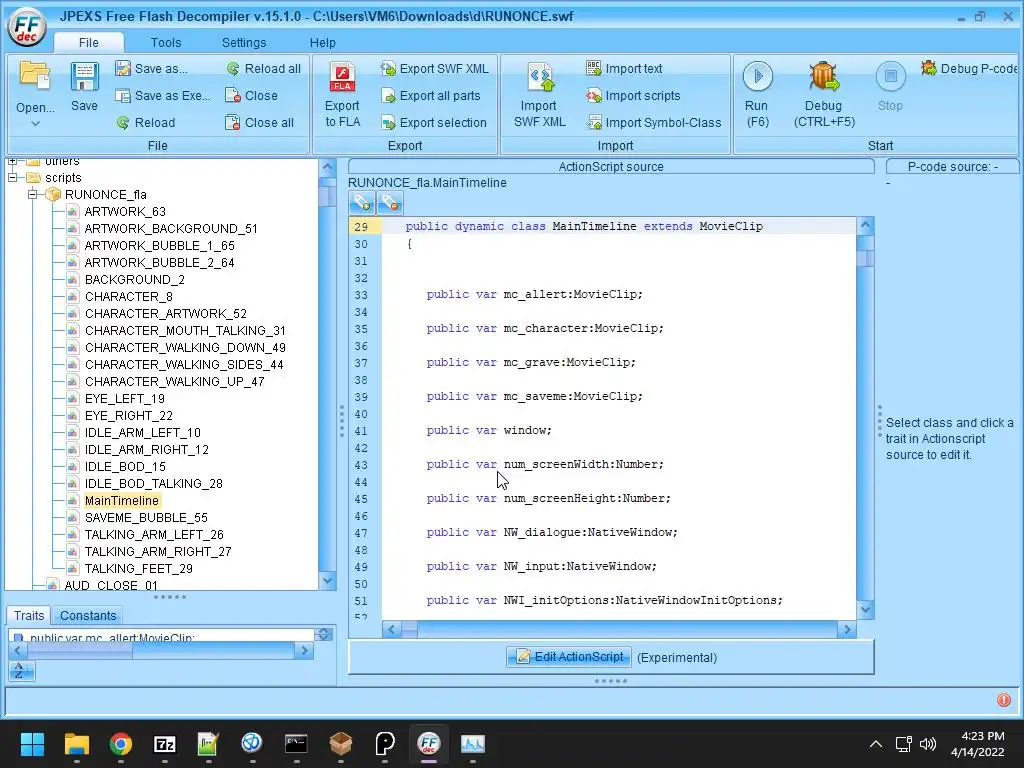Start Debug (CTRL+F5)

(x=824, y=95)
